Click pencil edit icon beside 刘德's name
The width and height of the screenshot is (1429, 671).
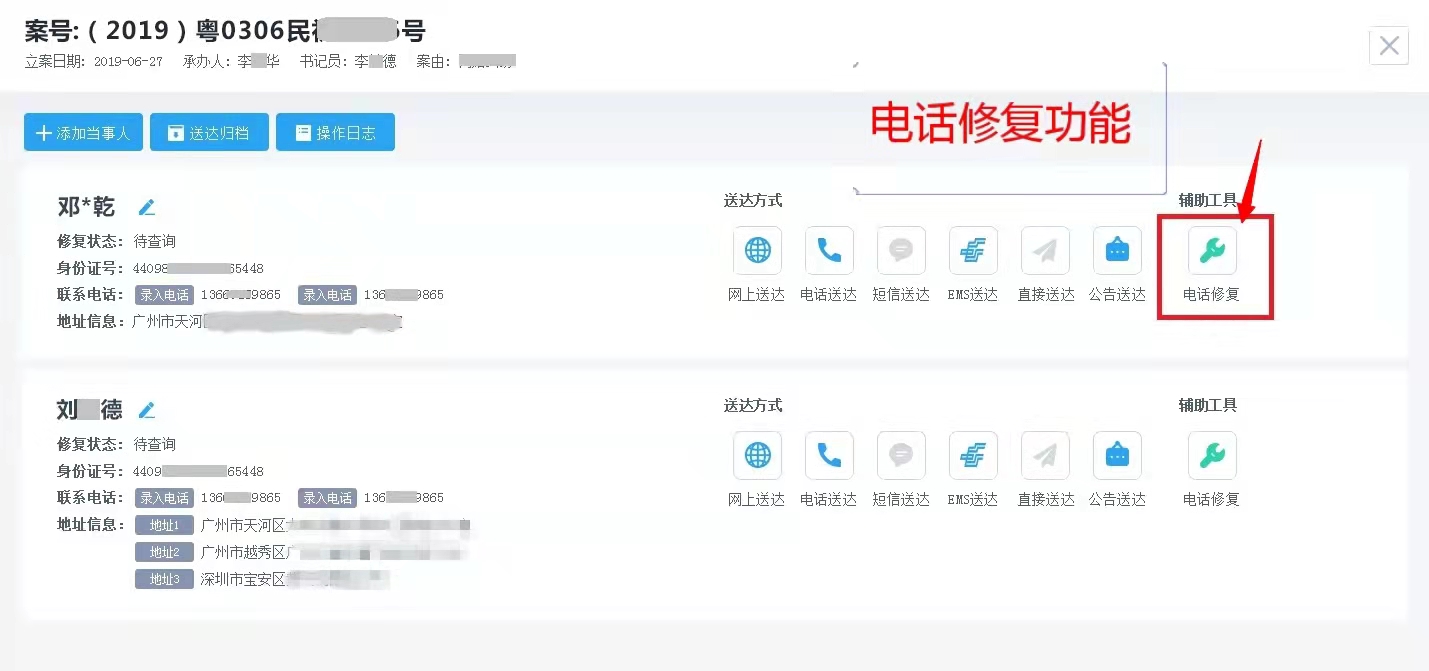pyautogui.click(x=147, y=410)
